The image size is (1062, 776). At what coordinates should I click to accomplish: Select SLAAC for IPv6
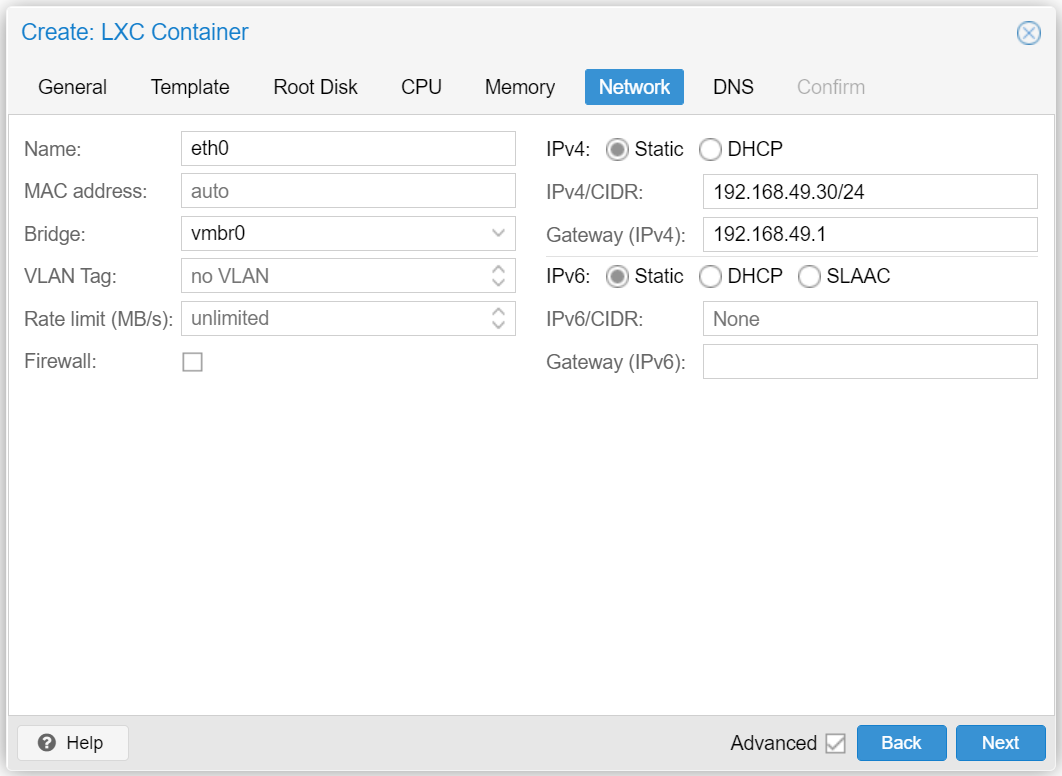(x=809, y=276)
